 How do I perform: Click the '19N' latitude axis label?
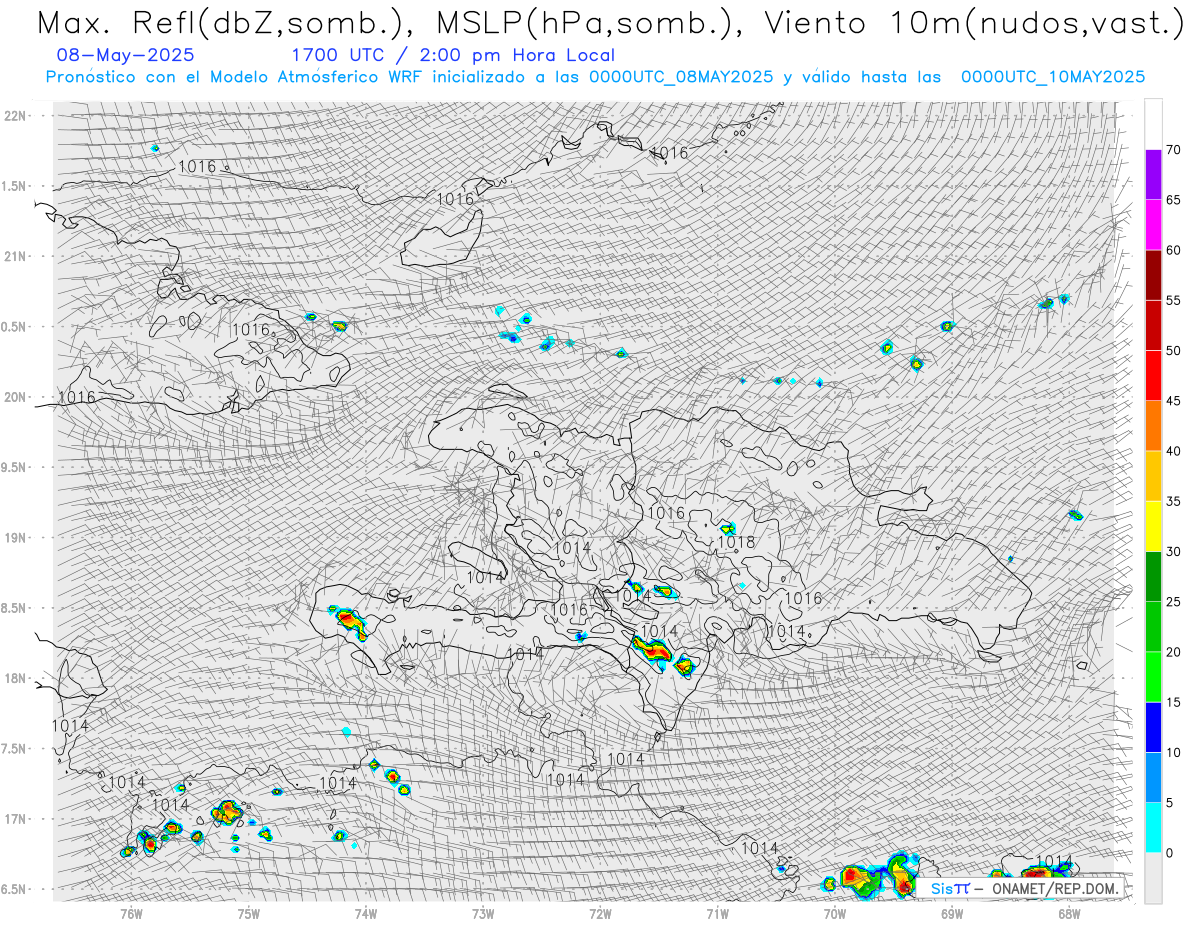pos(15,537)
